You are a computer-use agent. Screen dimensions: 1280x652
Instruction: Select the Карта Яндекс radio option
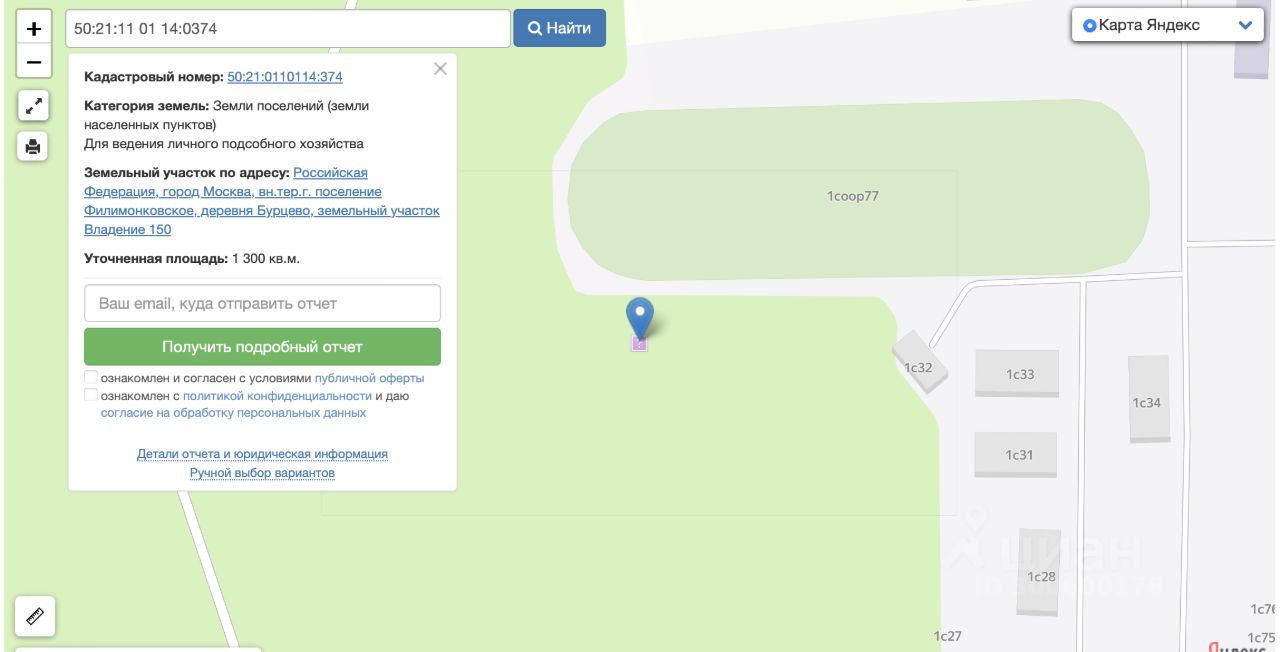coord(1090,26)
